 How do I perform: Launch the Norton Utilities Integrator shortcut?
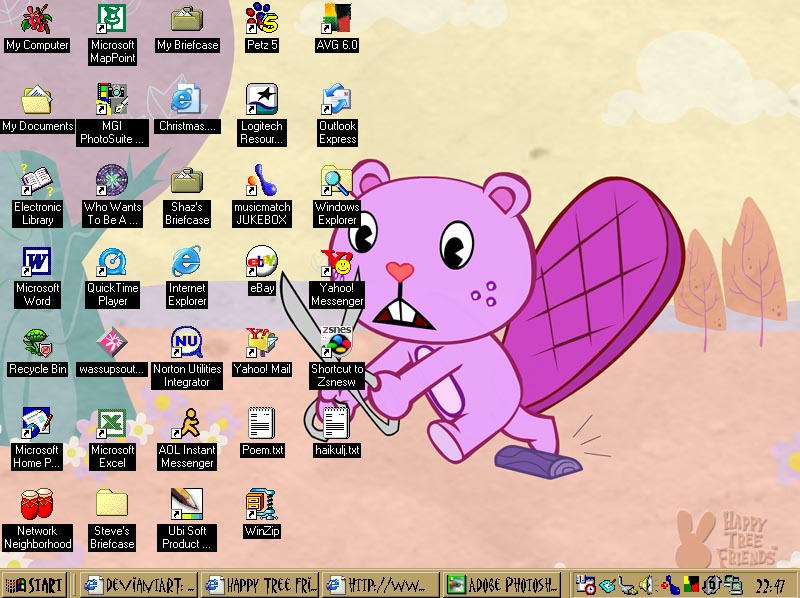[187, 342]
